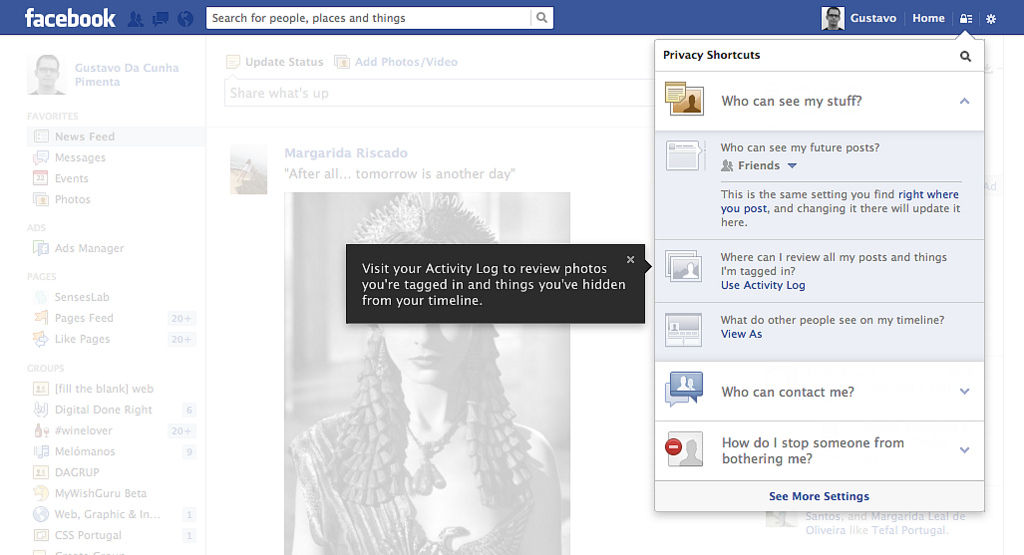Expand 'How do I stop someone' chevron

pyautogui.click(x=965, y=450)
